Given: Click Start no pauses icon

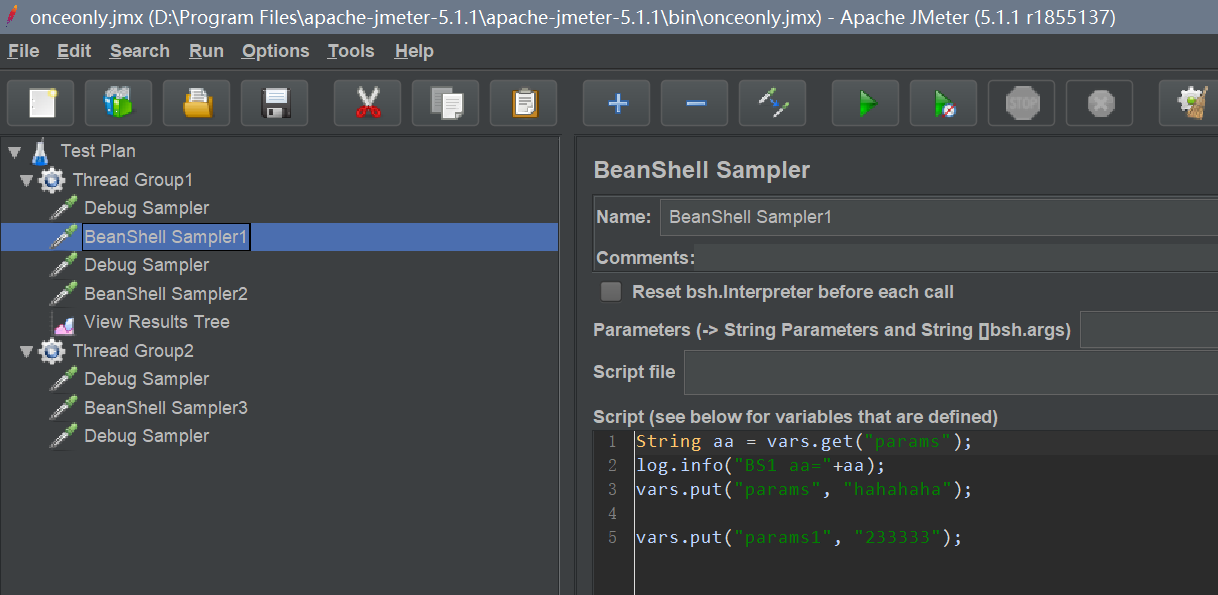Looking at the screenshot, I should coord(944,103).
